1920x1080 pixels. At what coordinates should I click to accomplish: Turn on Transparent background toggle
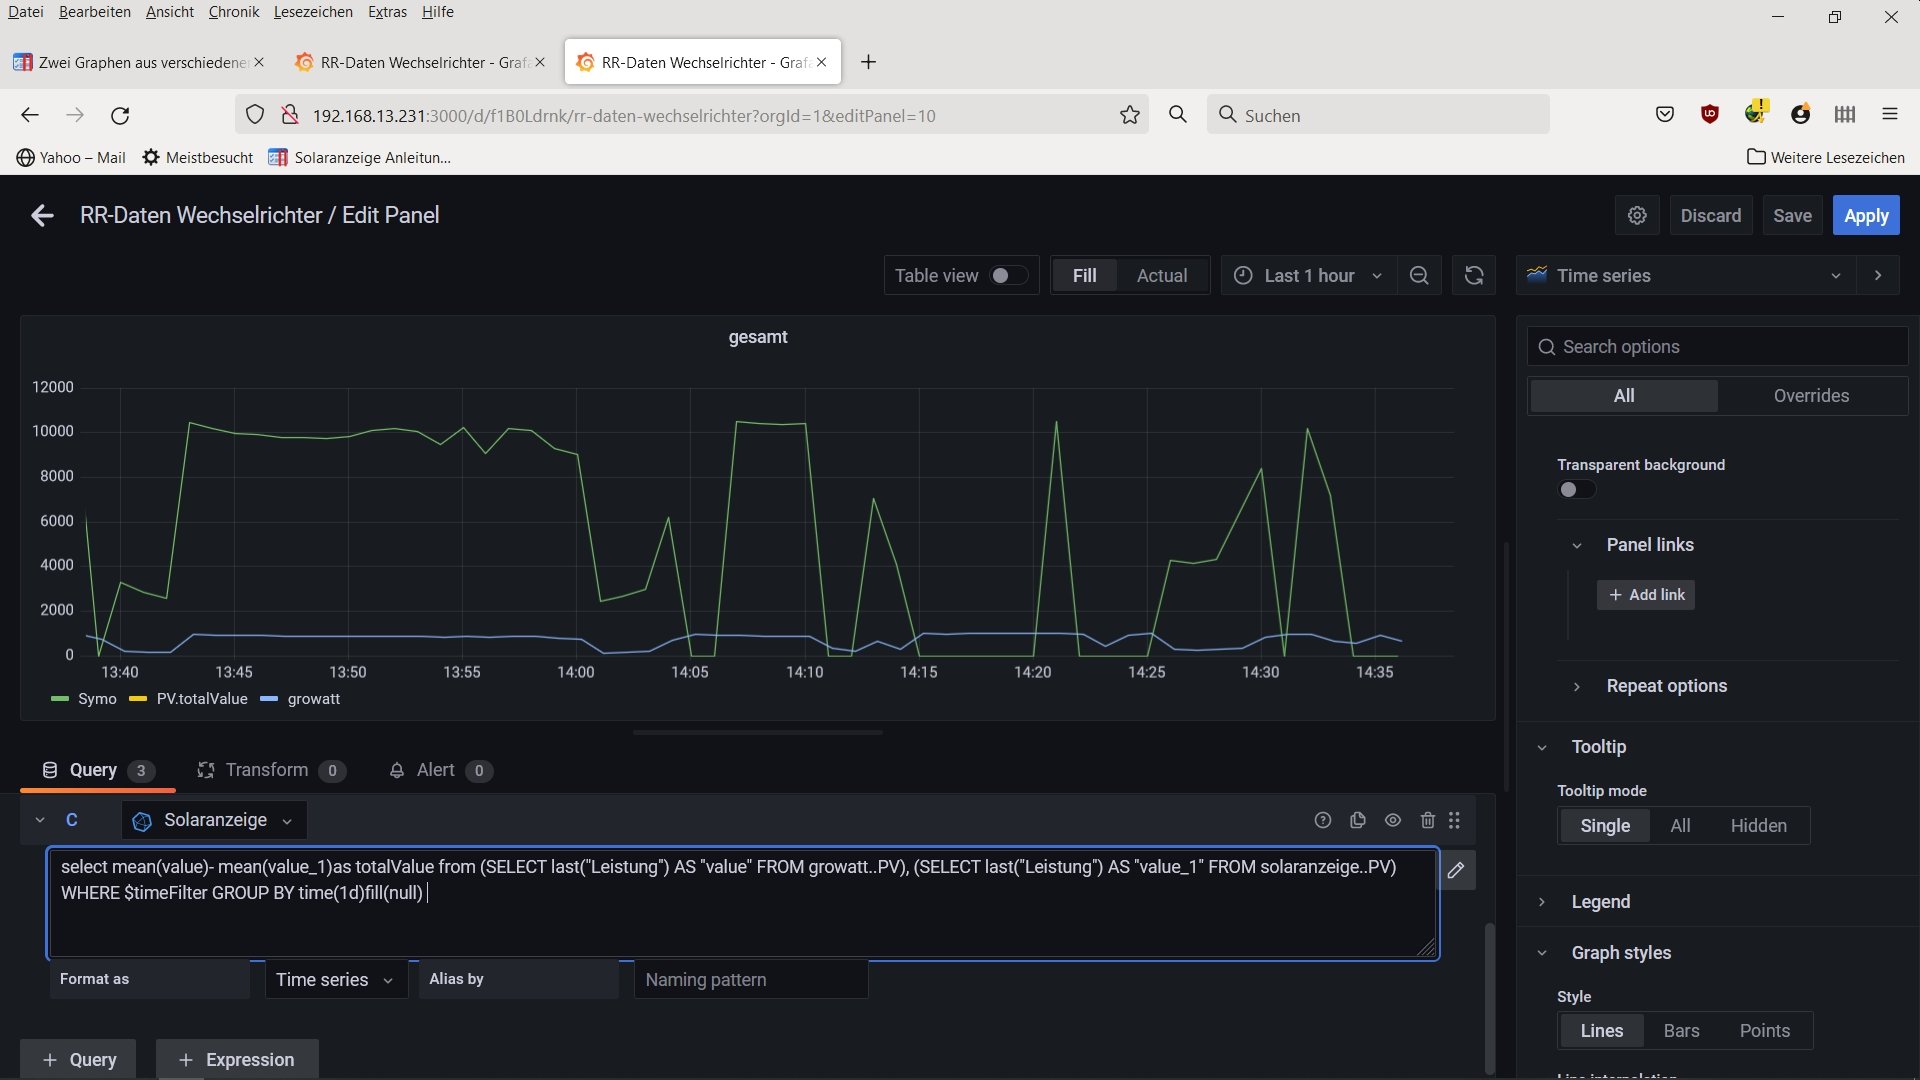pyautogui.click(x=1576, y=489)
